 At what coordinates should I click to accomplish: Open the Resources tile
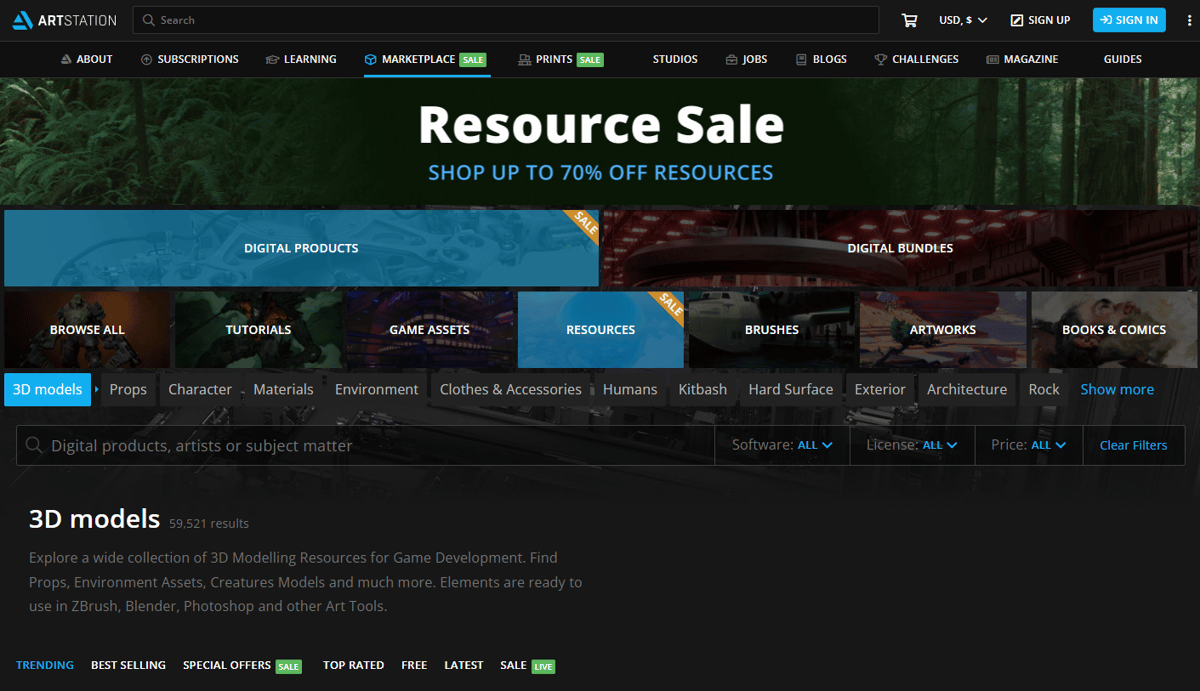[x=601, y=330]
